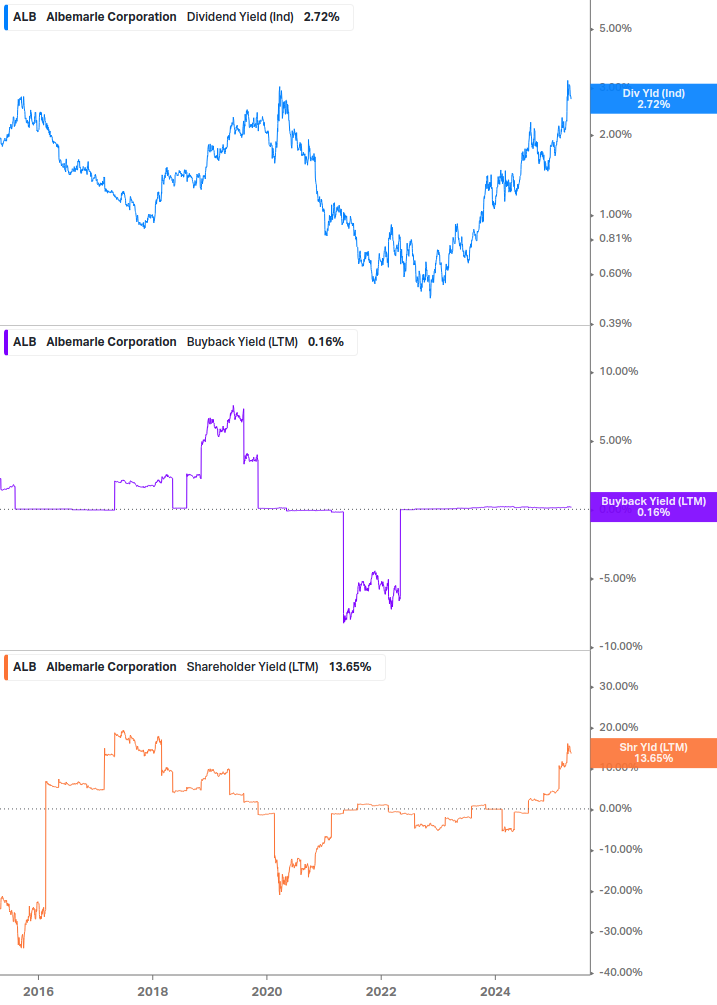The width and height of the screenshot is (717, 1005).
Task: Click the -20.00% tick on shareholder yield axis
Action: click(x=620, y=890)
